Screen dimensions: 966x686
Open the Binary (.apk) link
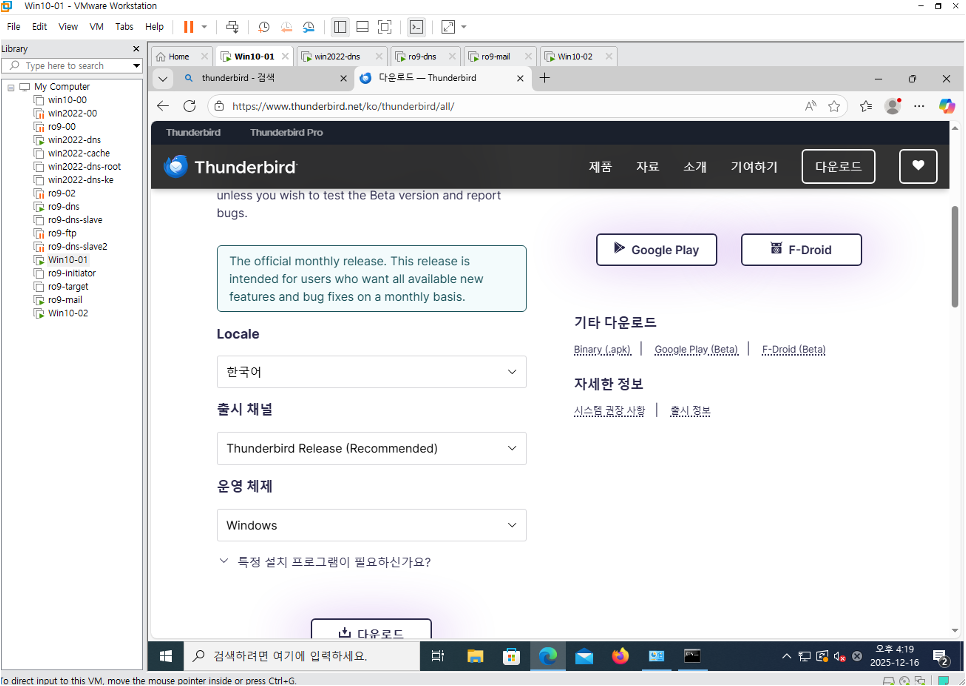602,349
